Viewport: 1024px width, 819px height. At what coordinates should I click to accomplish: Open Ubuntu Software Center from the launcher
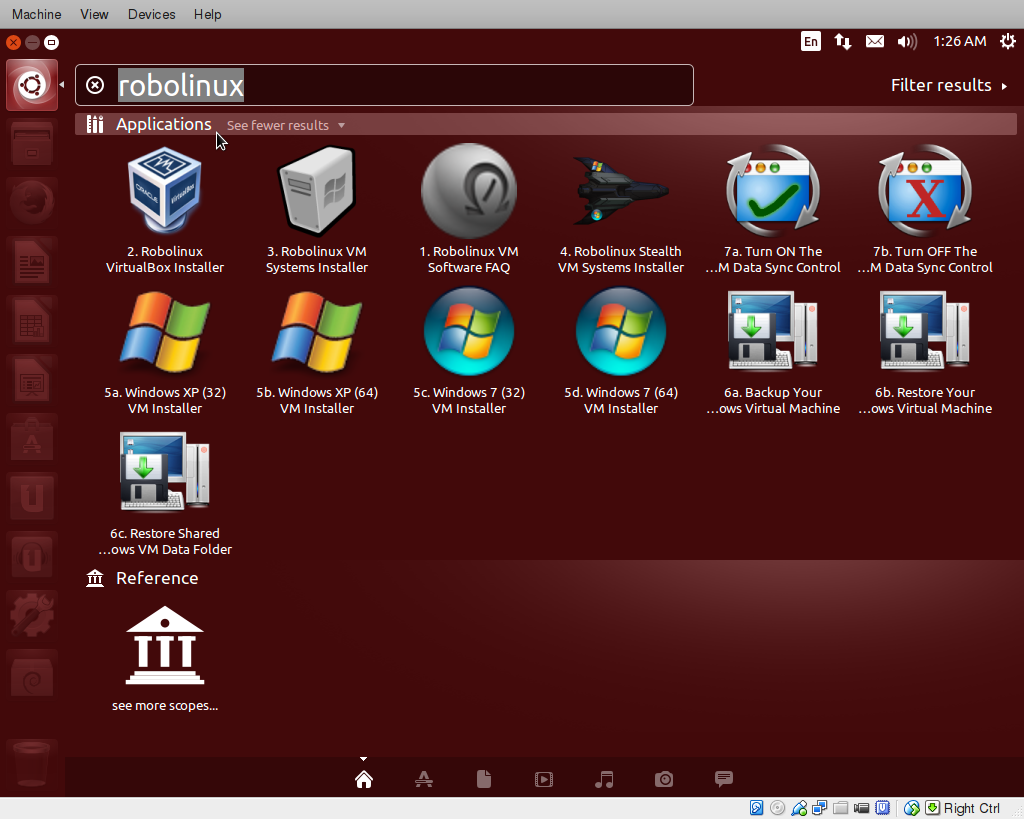click(32, 438)
